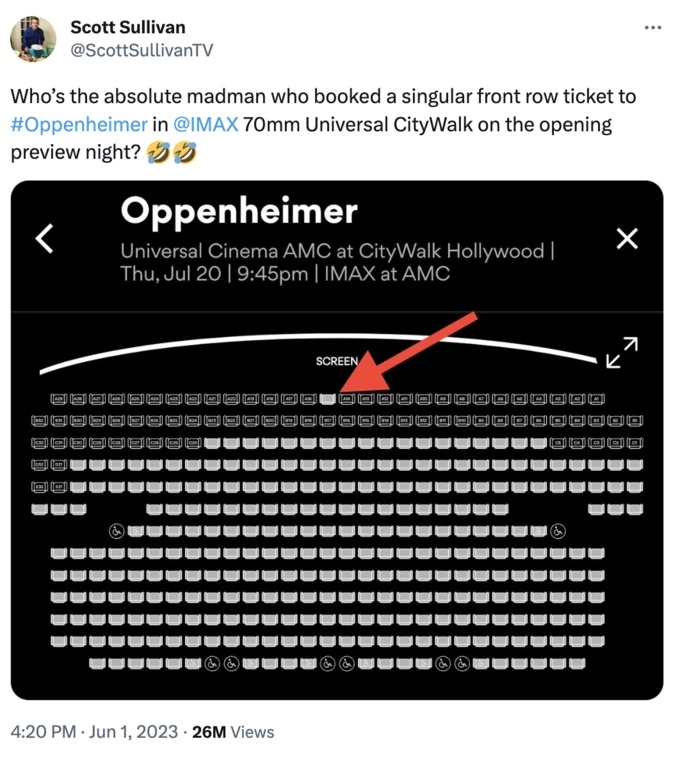The height and width of the screenshot is (757, 680).
Task: Select wheelchair seat at left of middle row
Action: [x=116, y=531]
